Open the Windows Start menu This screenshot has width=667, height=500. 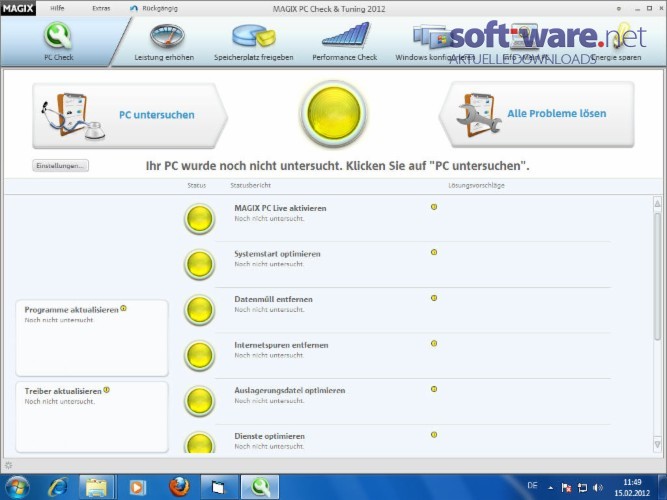[x=16, y=487]
